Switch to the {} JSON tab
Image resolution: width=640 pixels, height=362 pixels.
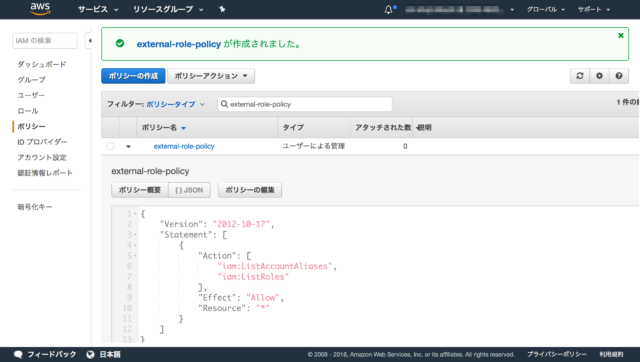tap(189, 190)
